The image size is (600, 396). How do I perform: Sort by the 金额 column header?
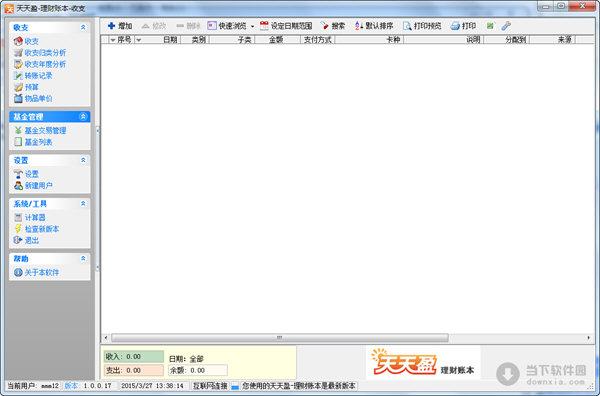coord(277,40)
